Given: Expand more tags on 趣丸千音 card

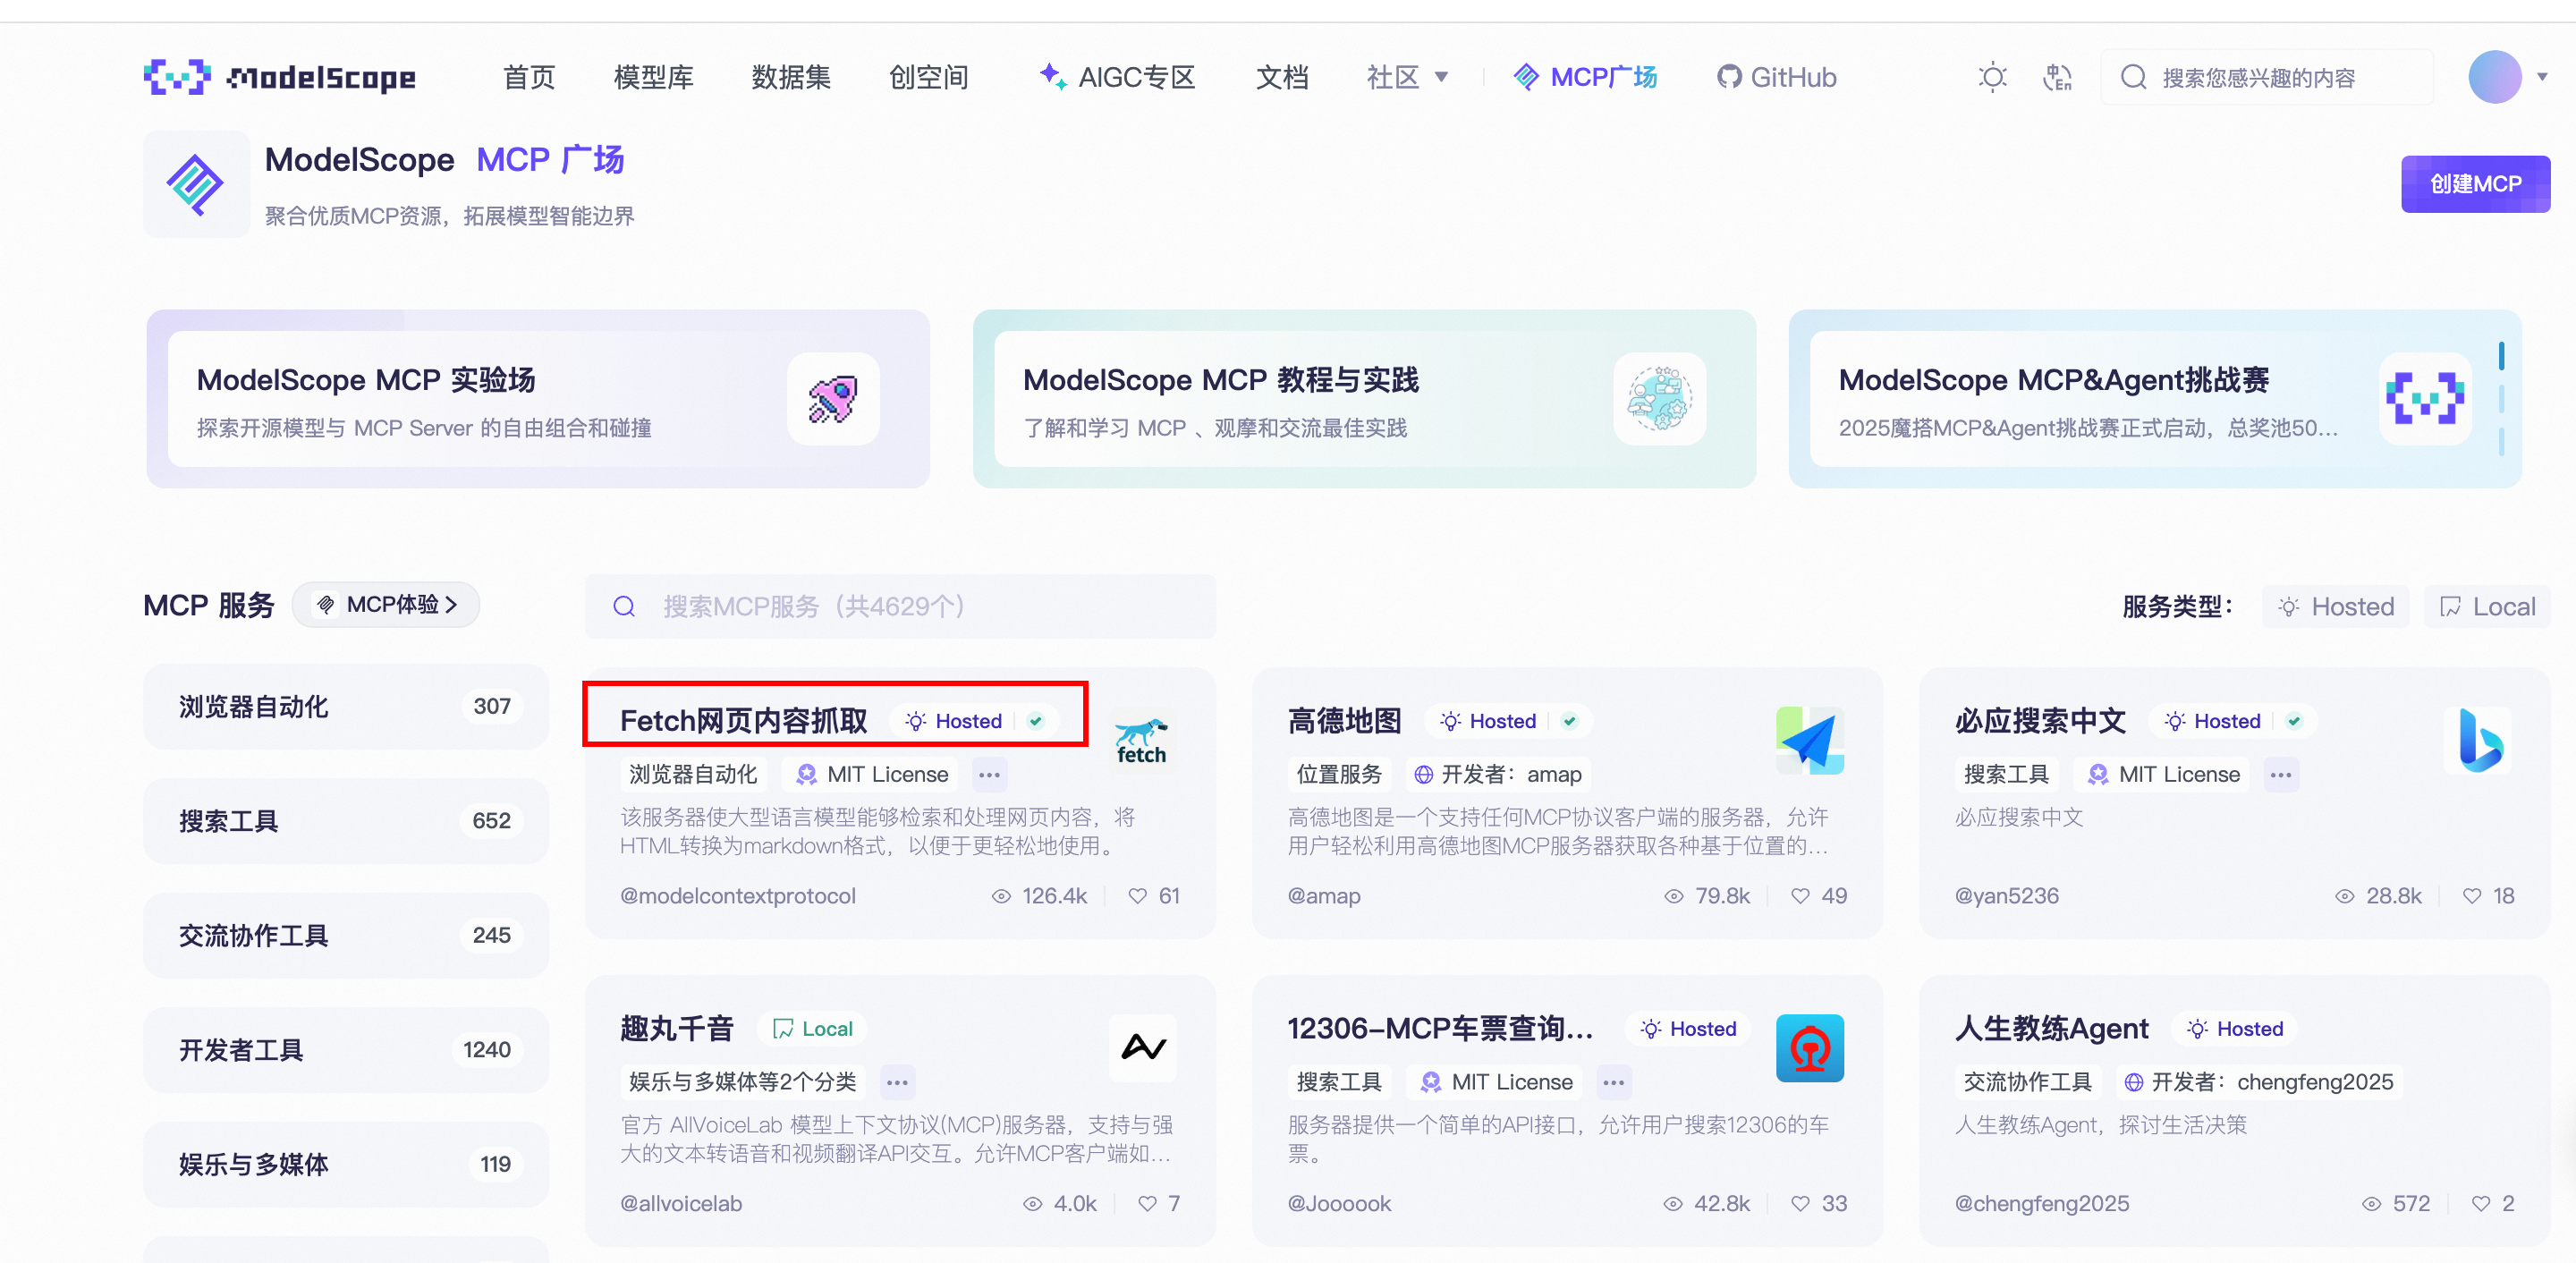Looking at the screenshot, I should click(x=897, y=1083).
